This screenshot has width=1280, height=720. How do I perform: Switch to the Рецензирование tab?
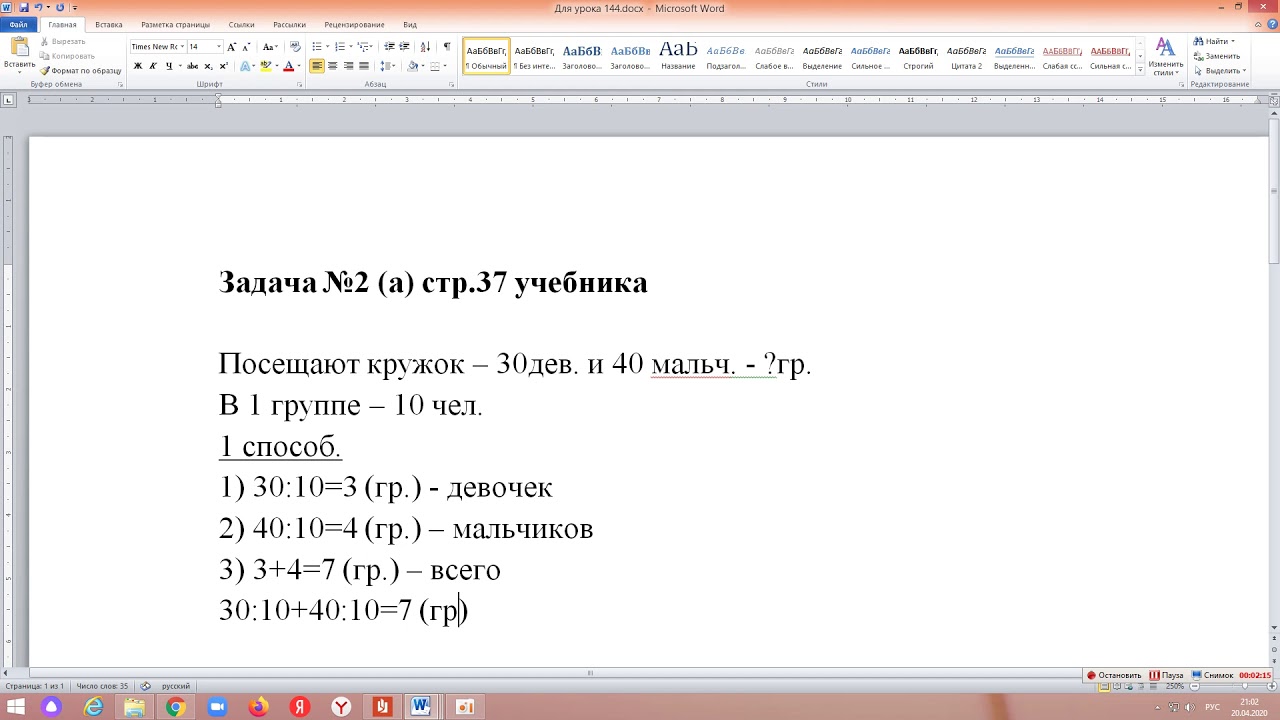[x=354, y=24]
